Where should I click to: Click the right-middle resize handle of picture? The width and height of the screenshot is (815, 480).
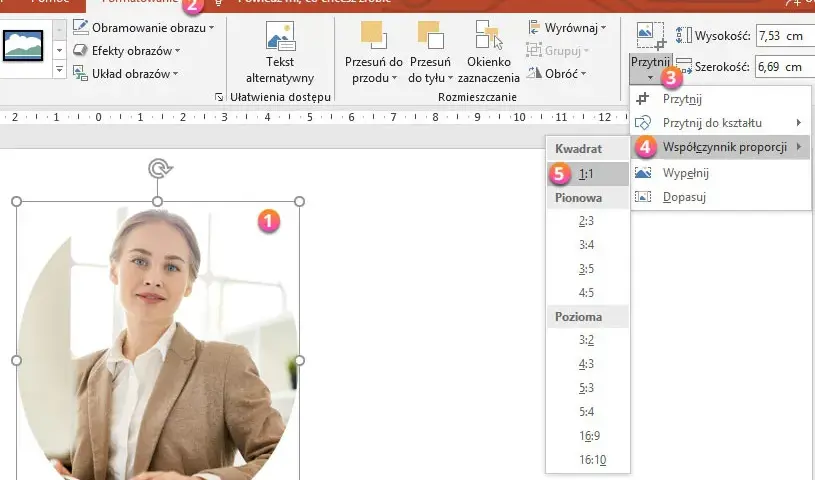[x=299, y=360]
